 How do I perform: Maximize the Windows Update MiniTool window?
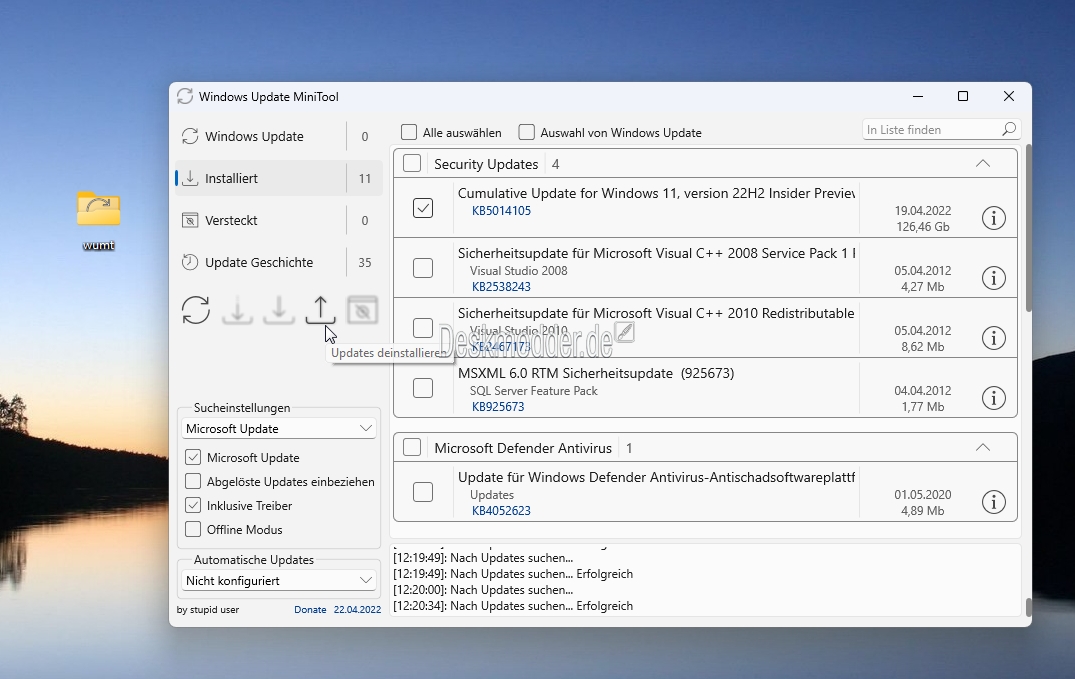coord(963,96)
